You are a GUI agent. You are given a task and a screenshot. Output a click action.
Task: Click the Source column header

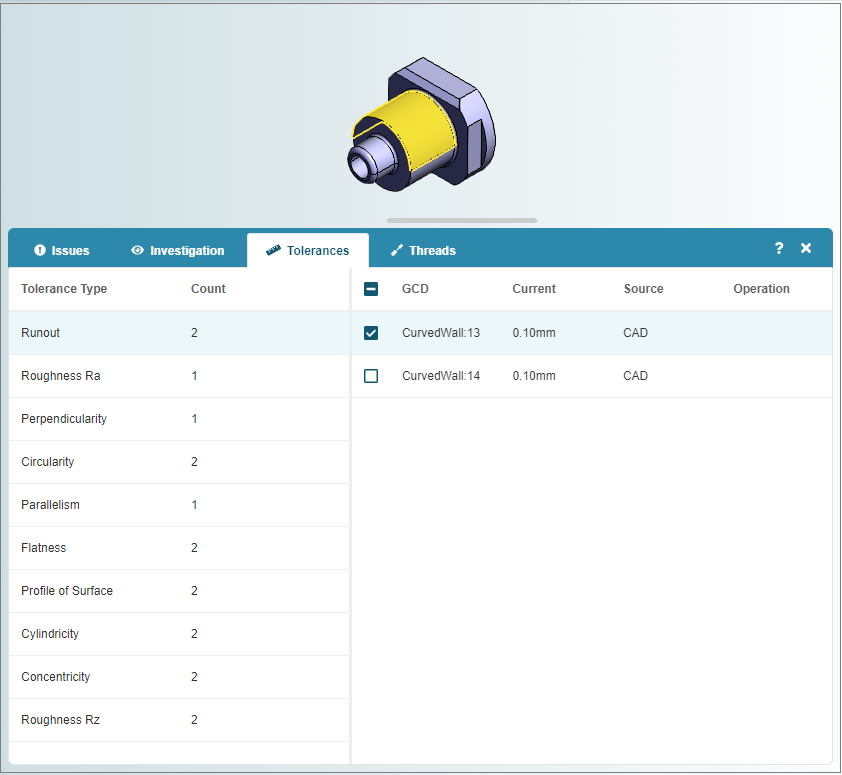pyautogui.click(x=643, y=289)
